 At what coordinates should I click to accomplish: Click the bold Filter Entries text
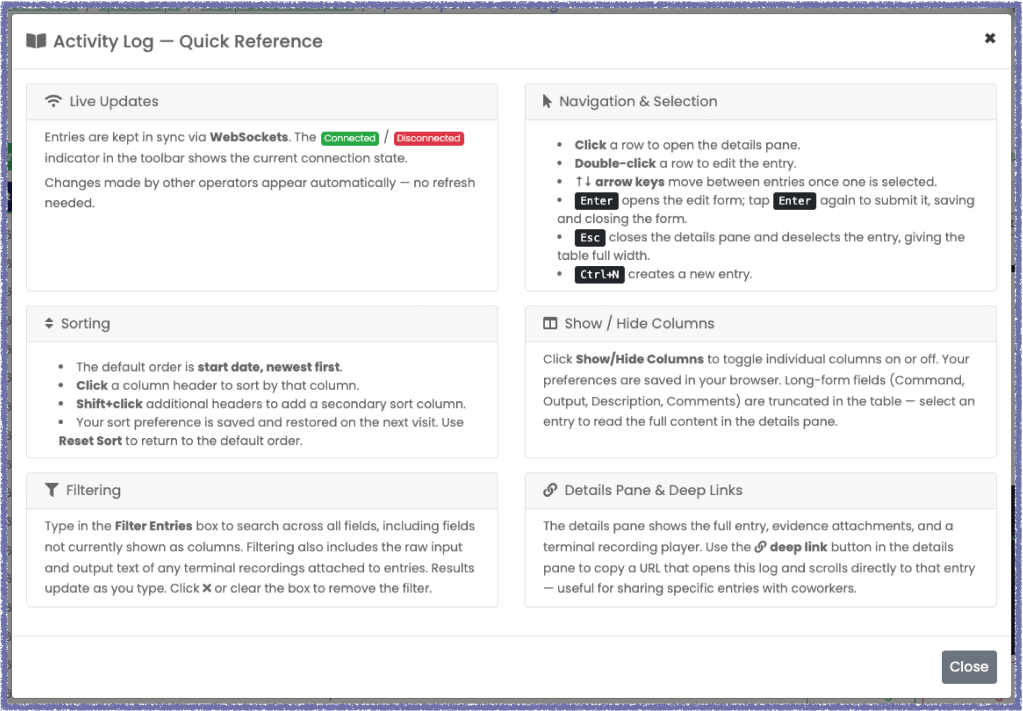click(153, 526)
